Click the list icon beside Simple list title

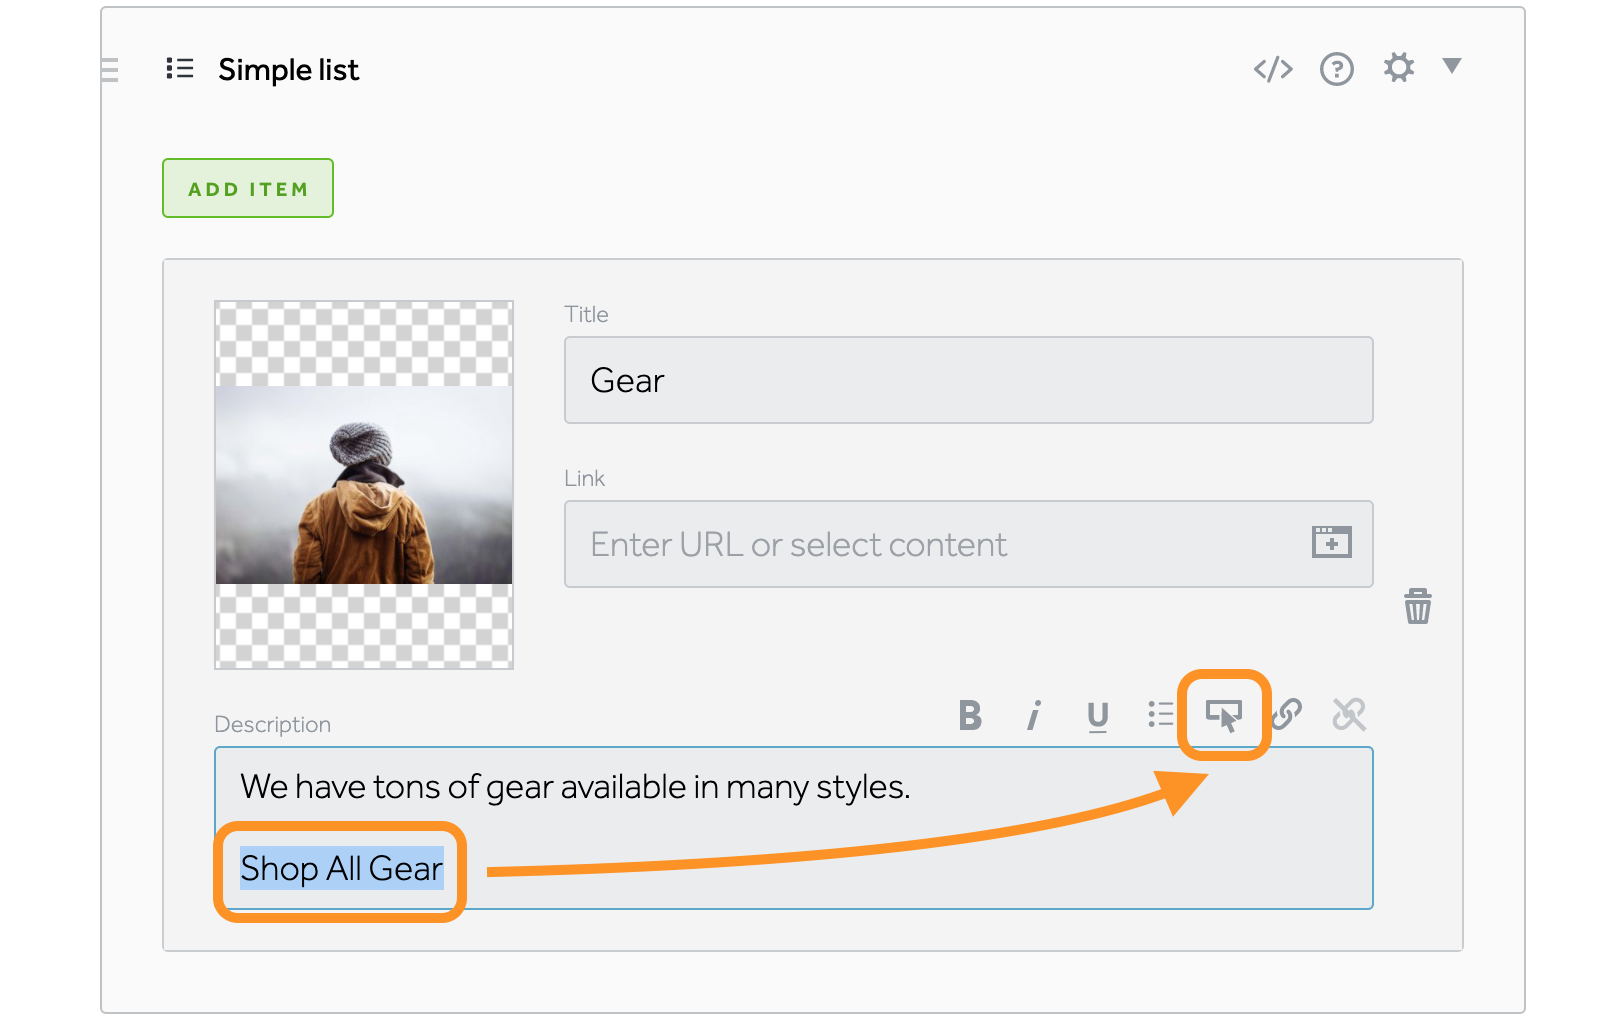180,69
